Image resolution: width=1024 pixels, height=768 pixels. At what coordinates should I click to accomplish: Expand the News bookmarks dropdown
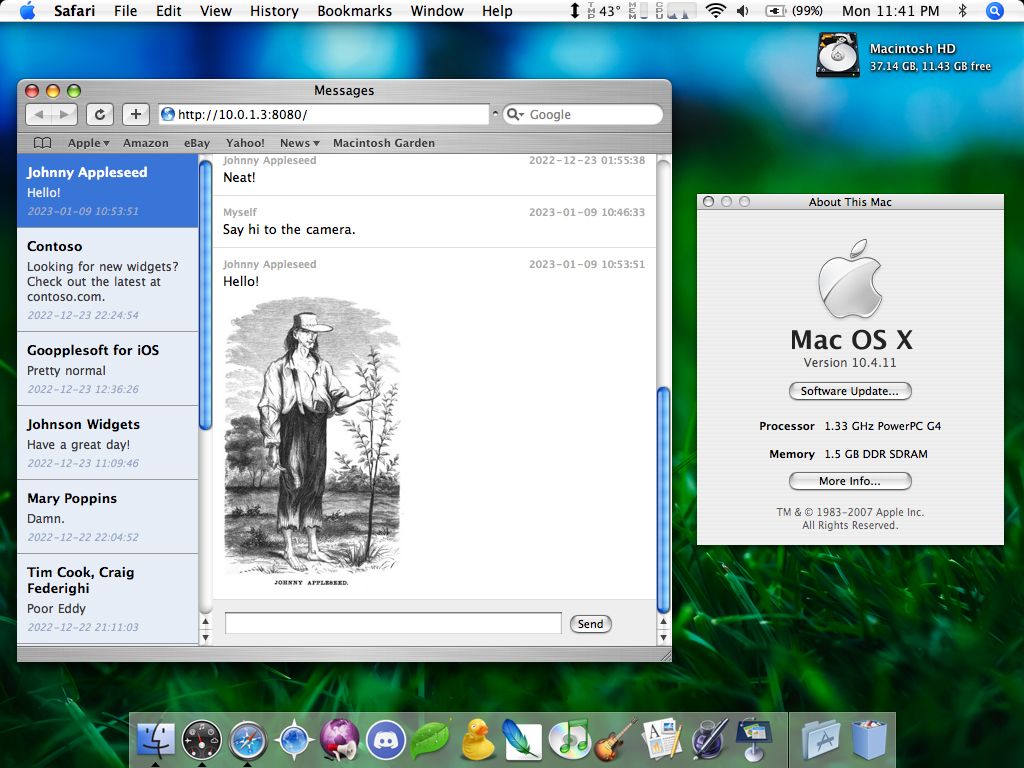click(x=299, y=143)
